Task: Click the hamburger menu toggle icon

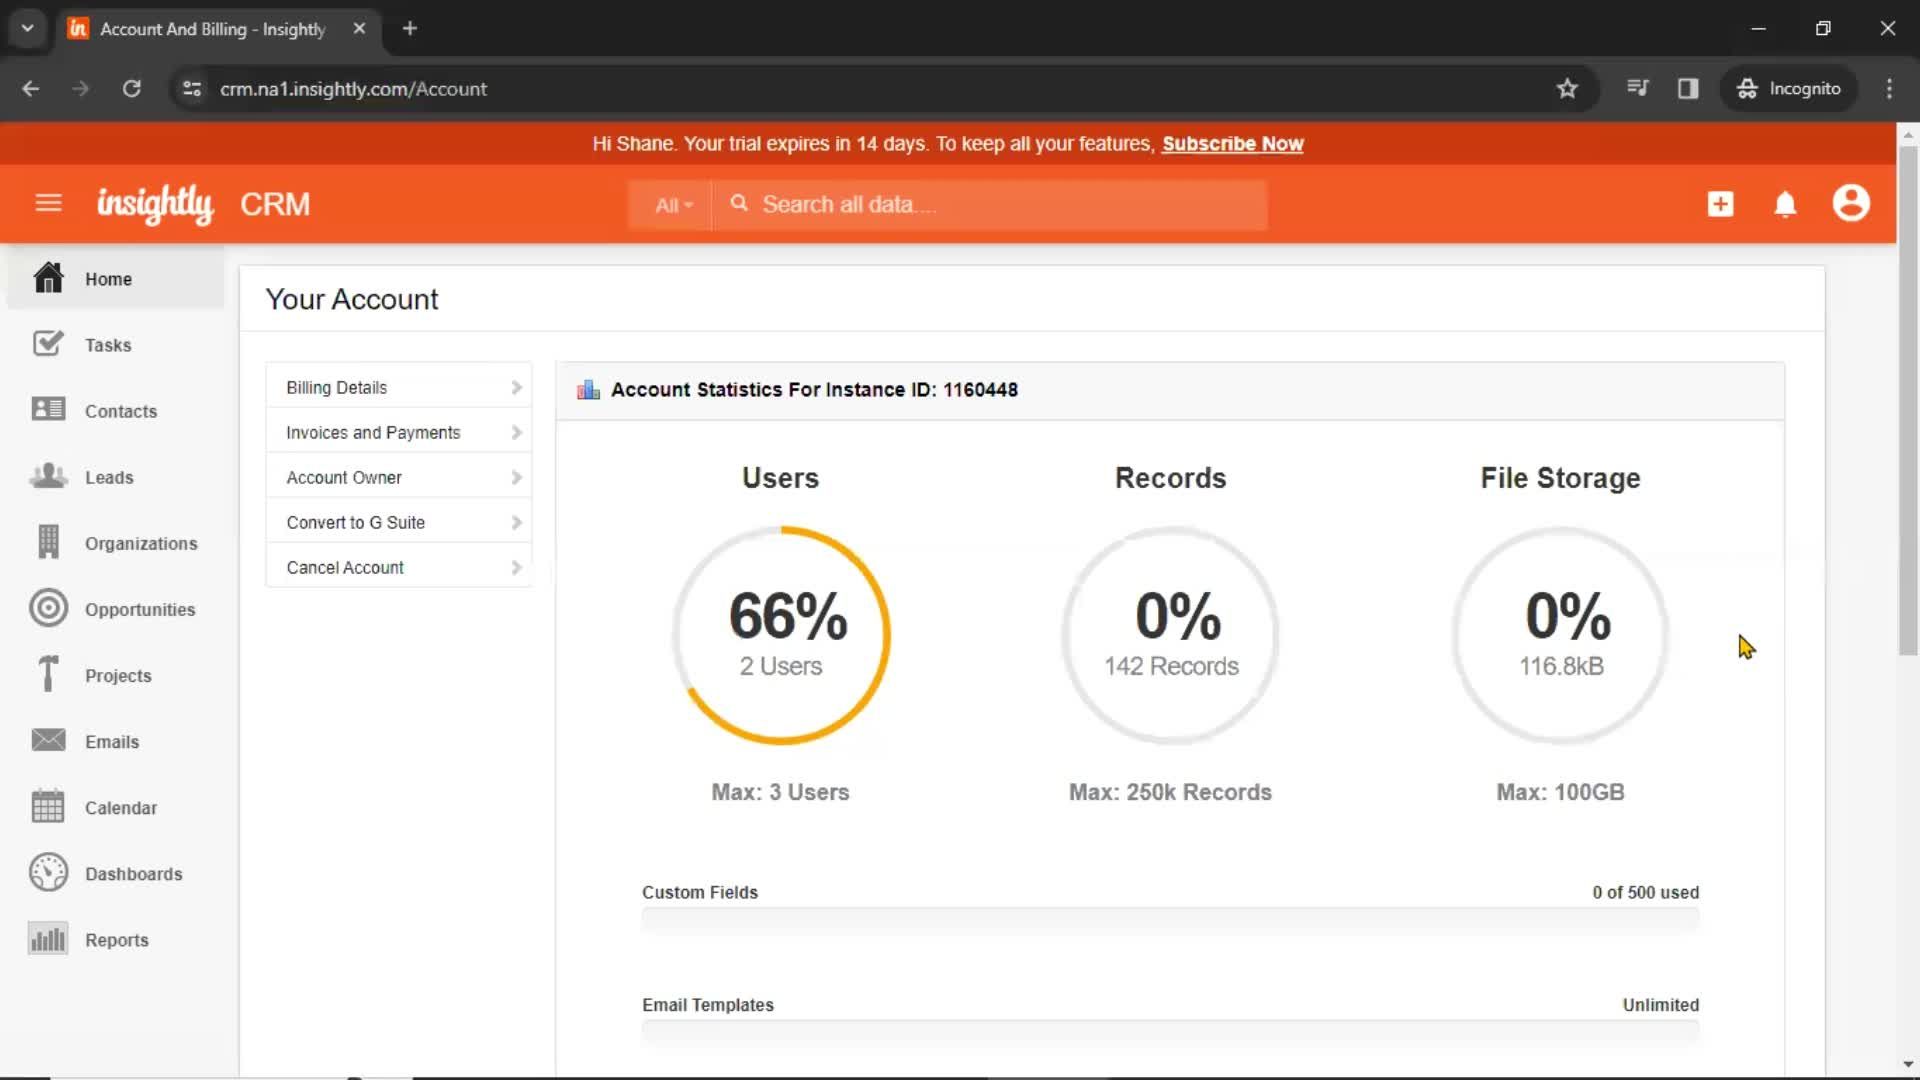Action: [49, 204]
